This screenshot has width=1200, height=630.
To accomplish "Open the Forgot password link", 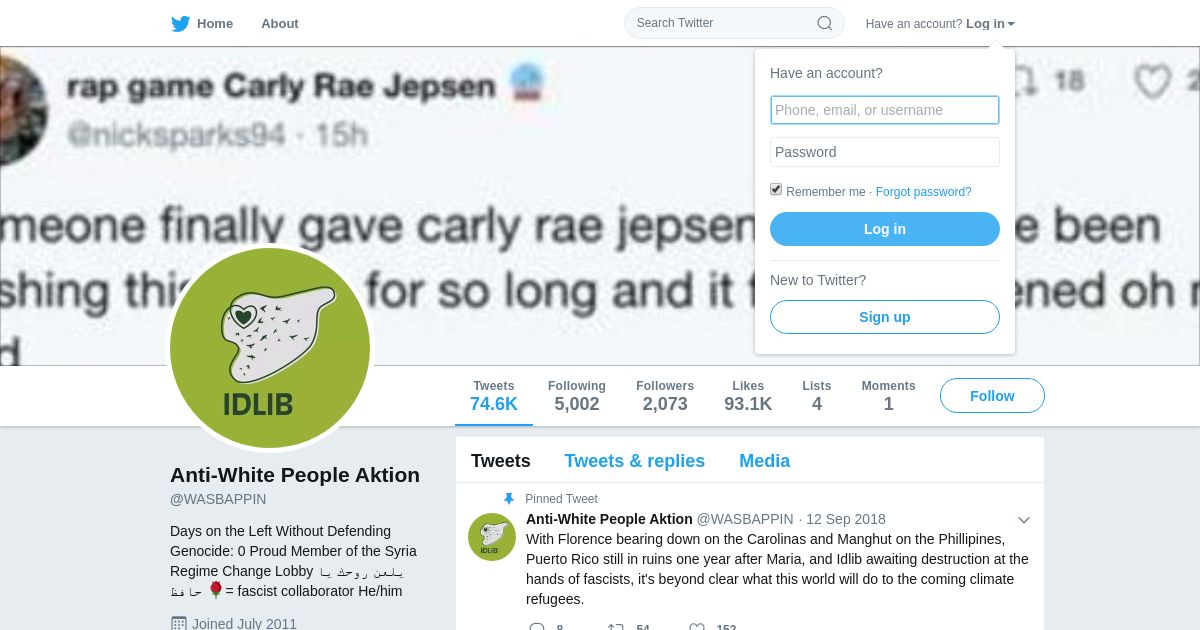I will click(923, 192).
